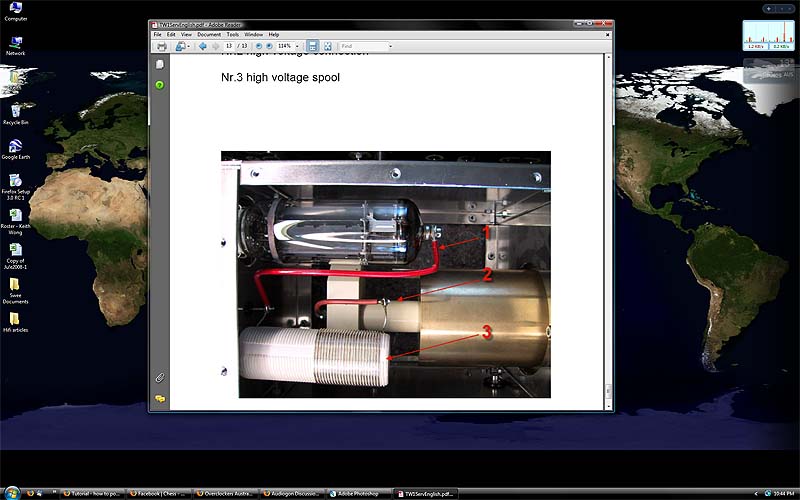Select the Swee Documents folder
Viewport: 800px width, 500px height.
[x=16, y=291]
